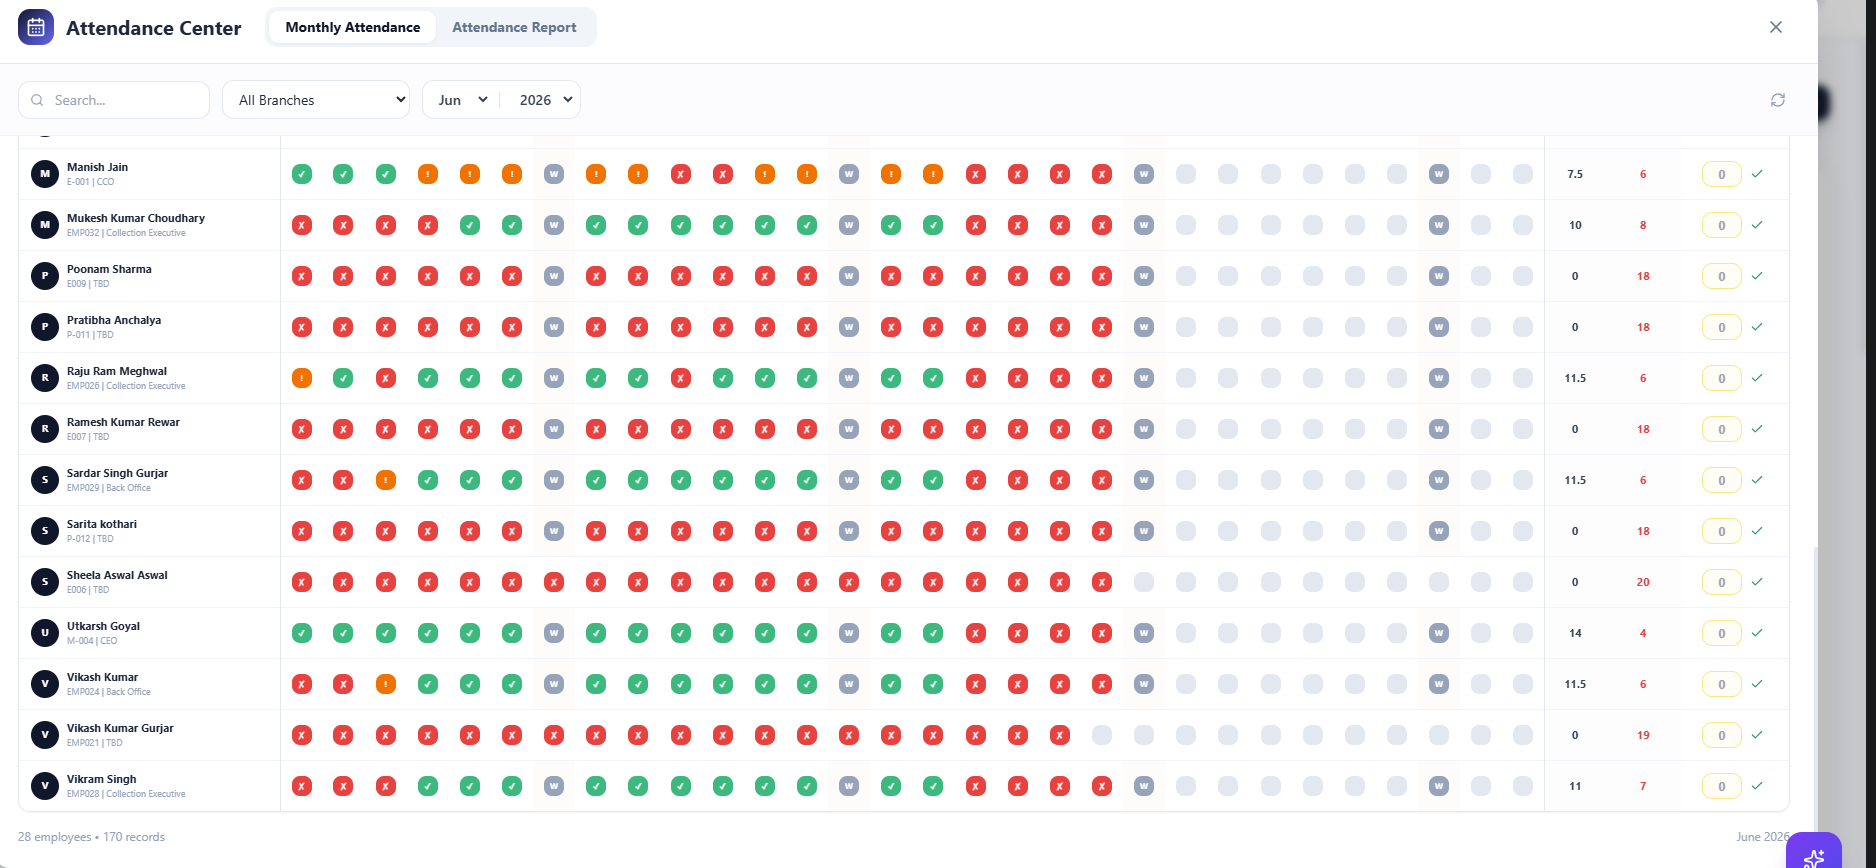Image resolution: width=1876 pixels, height=868 pixels.
Task: Click the 0 adjustment field for Pratibha Anchalya
Action: pyautogui.click(x=1721, y=327)
